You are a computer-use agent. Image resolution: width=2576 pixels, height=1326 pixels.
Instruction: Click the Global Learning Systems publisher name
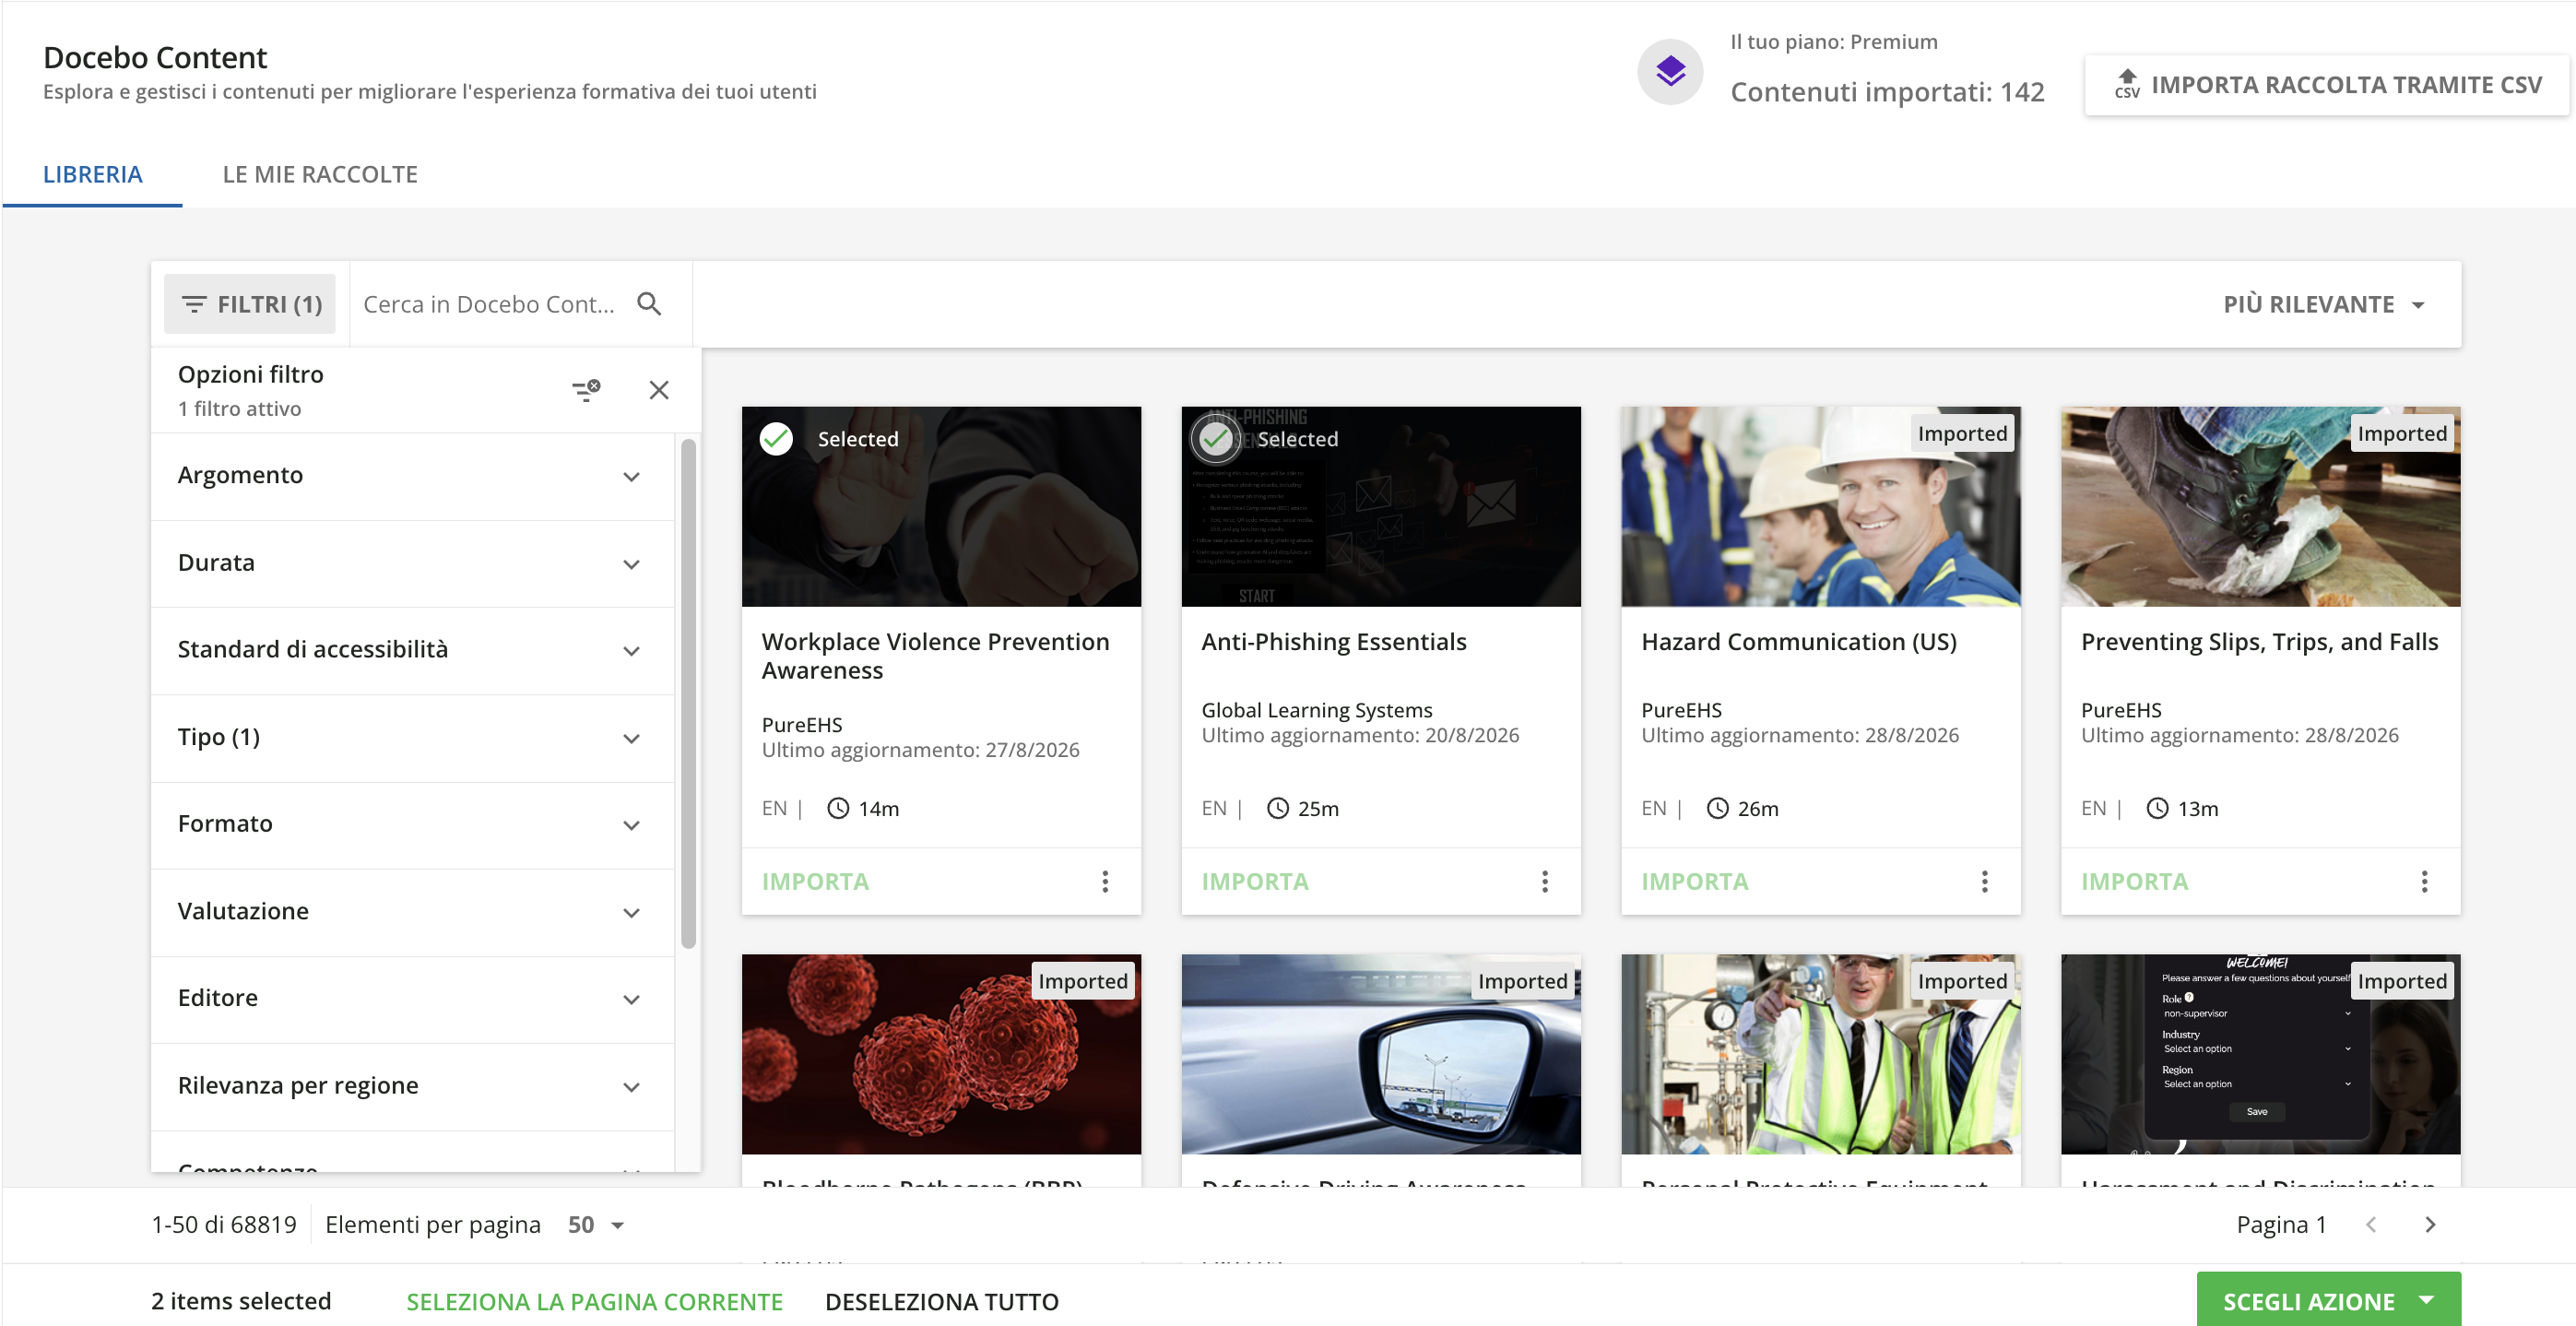pos(1317,710)
